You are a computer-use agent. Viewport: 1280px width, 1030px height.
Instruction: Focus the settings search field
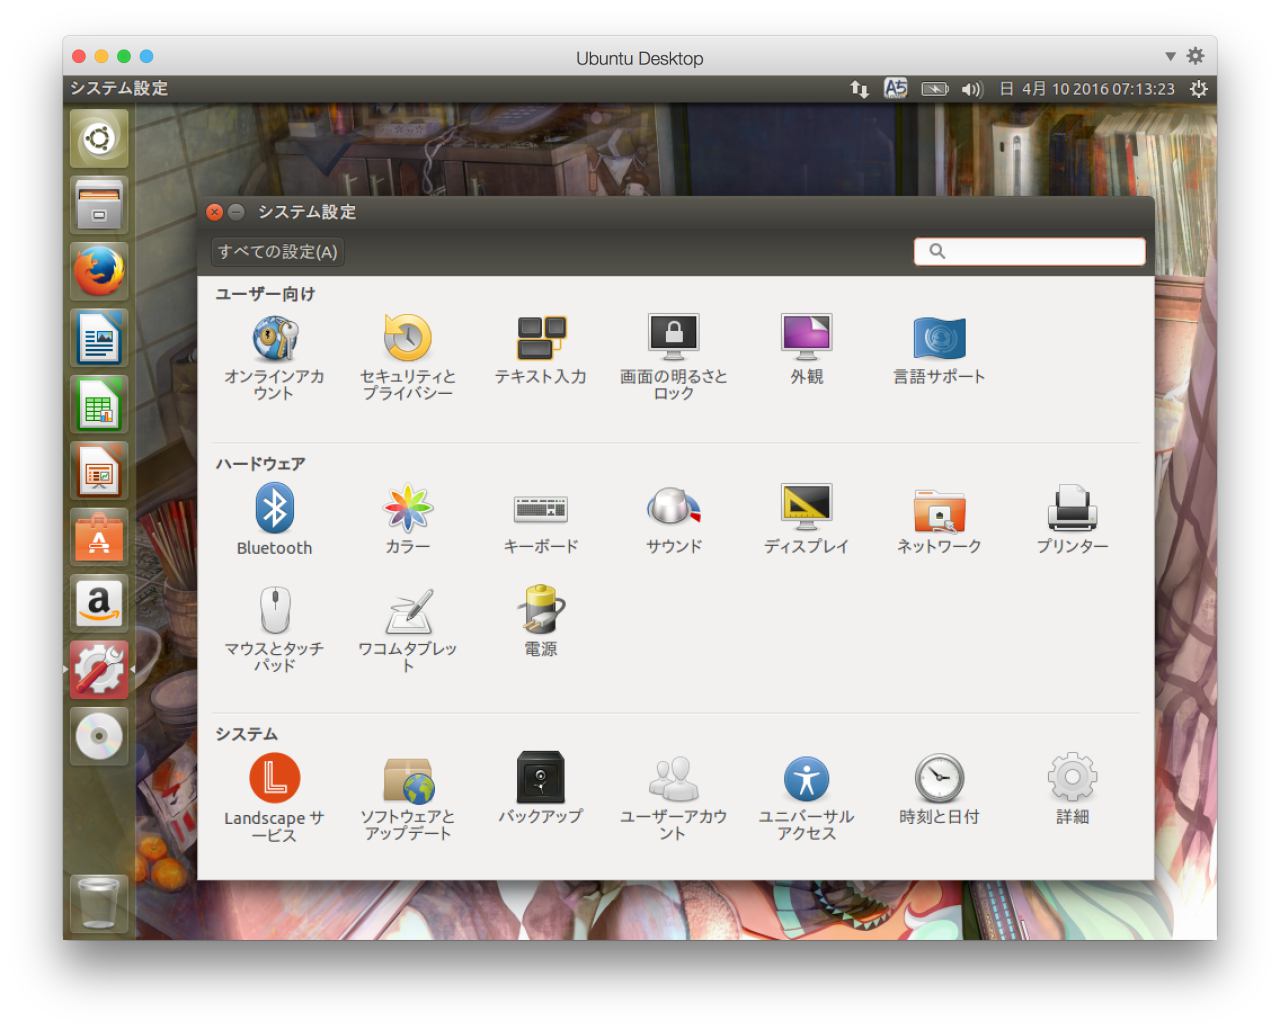click(1029, 251)
